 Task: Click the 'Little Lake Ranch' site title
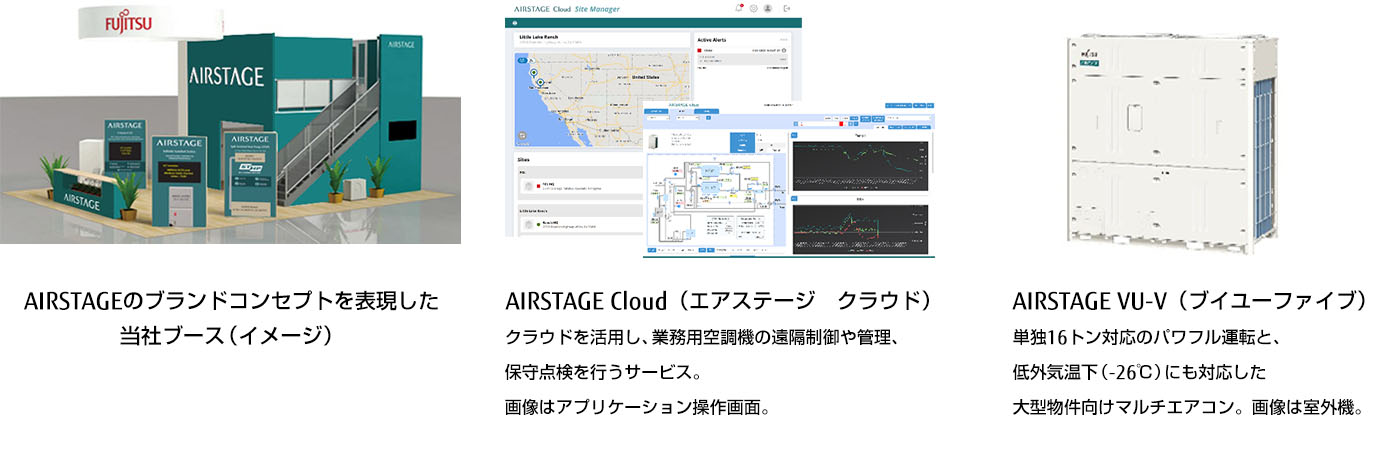click(x=537, y=36)
